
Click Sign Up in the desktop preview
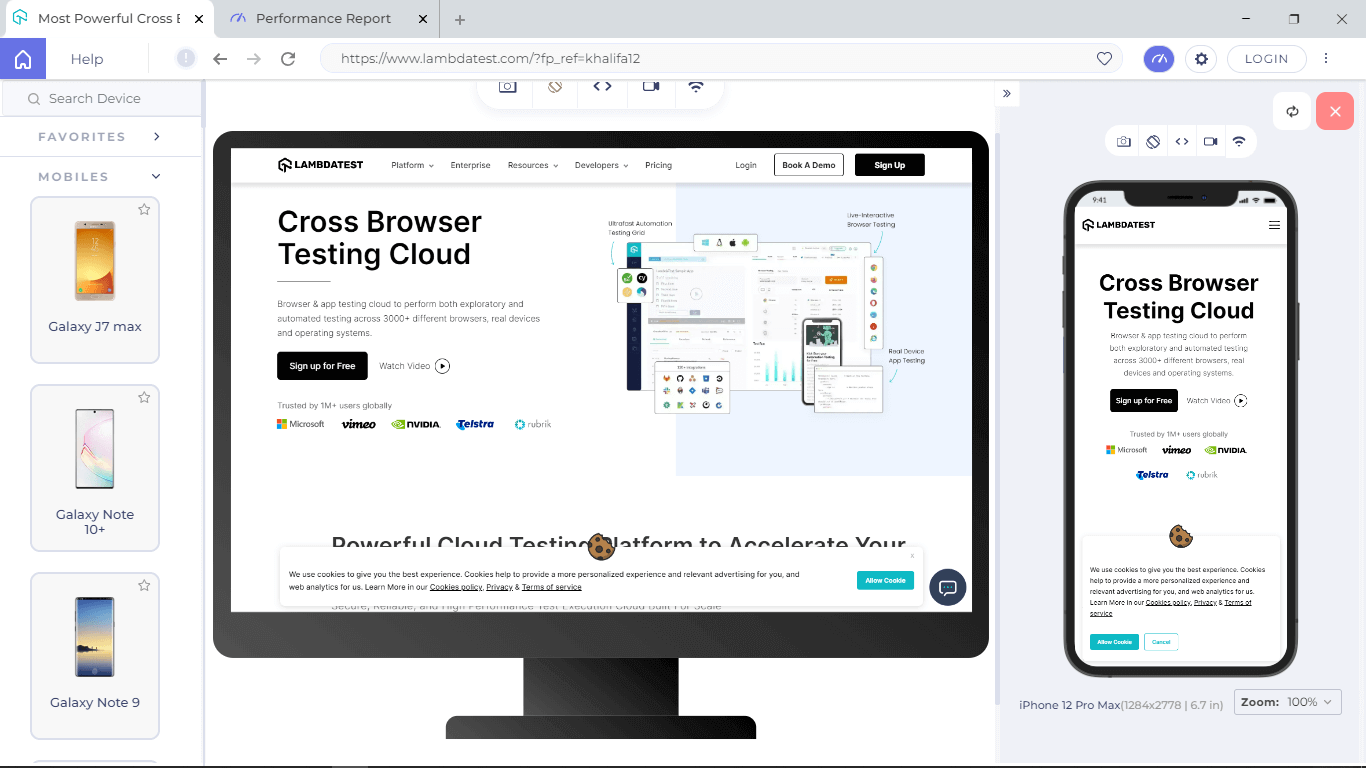coord(889,165)
